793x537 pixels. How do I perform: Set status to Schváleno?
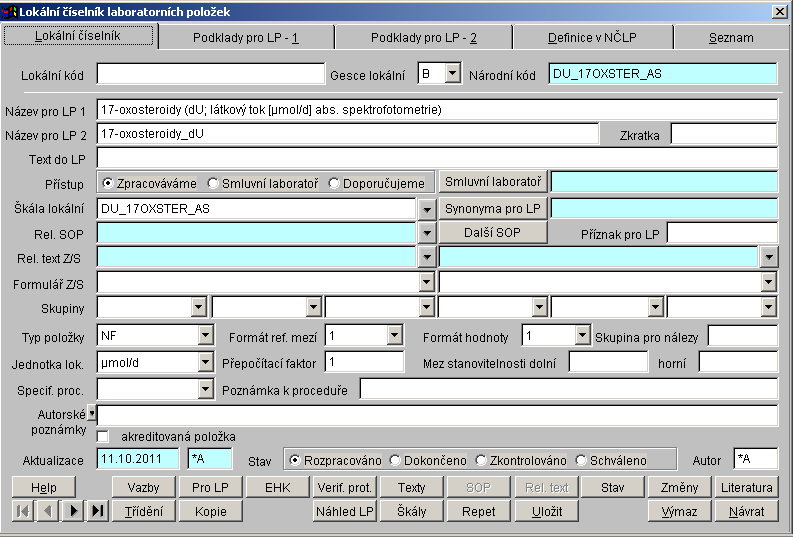[x=582, y=460]
